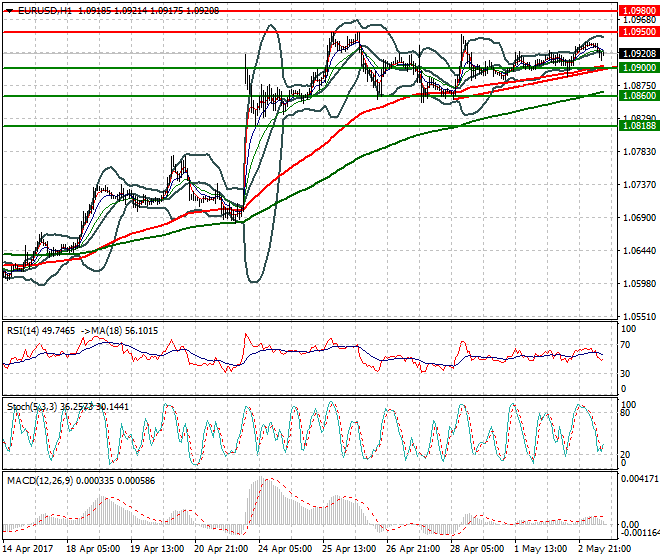Select the 1.08600 green support level label
The image size is (660, 560).
(639, 96)
